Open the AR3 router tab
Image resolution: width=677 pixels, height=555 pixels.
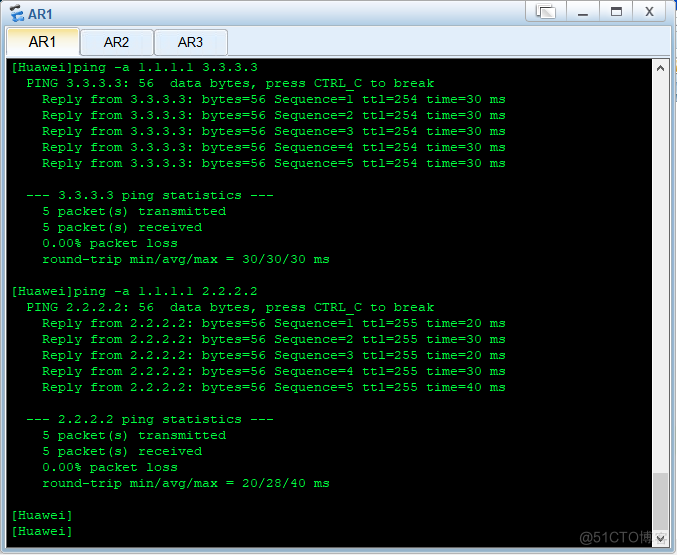coord(190,42)
